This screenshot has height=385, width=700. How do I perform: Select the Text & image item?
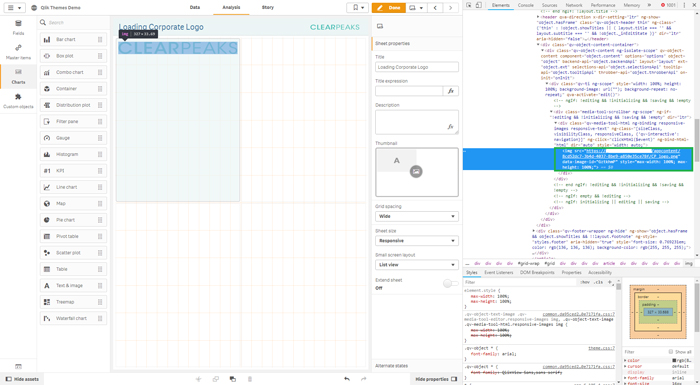tap(73, 286)
